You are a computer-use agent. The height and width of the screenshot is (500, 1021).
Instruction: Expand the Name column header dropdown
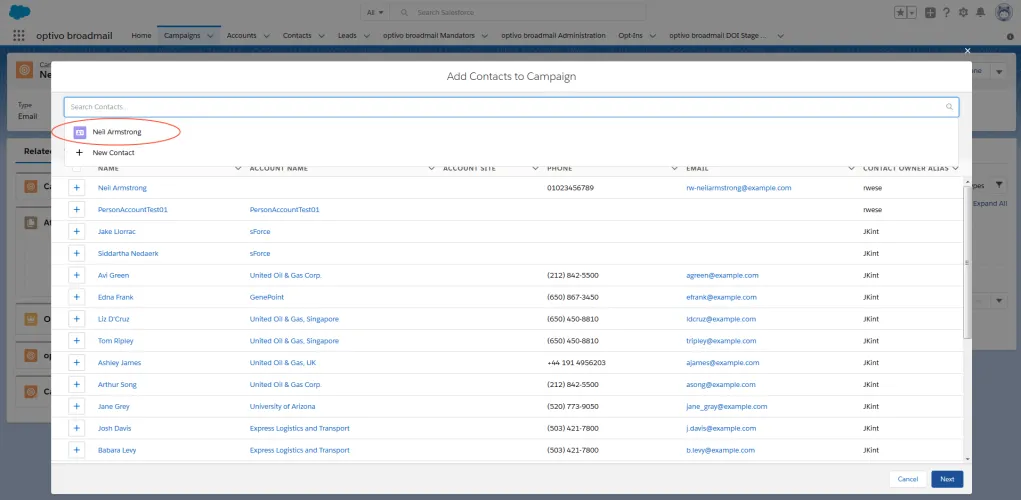[238, 168]
